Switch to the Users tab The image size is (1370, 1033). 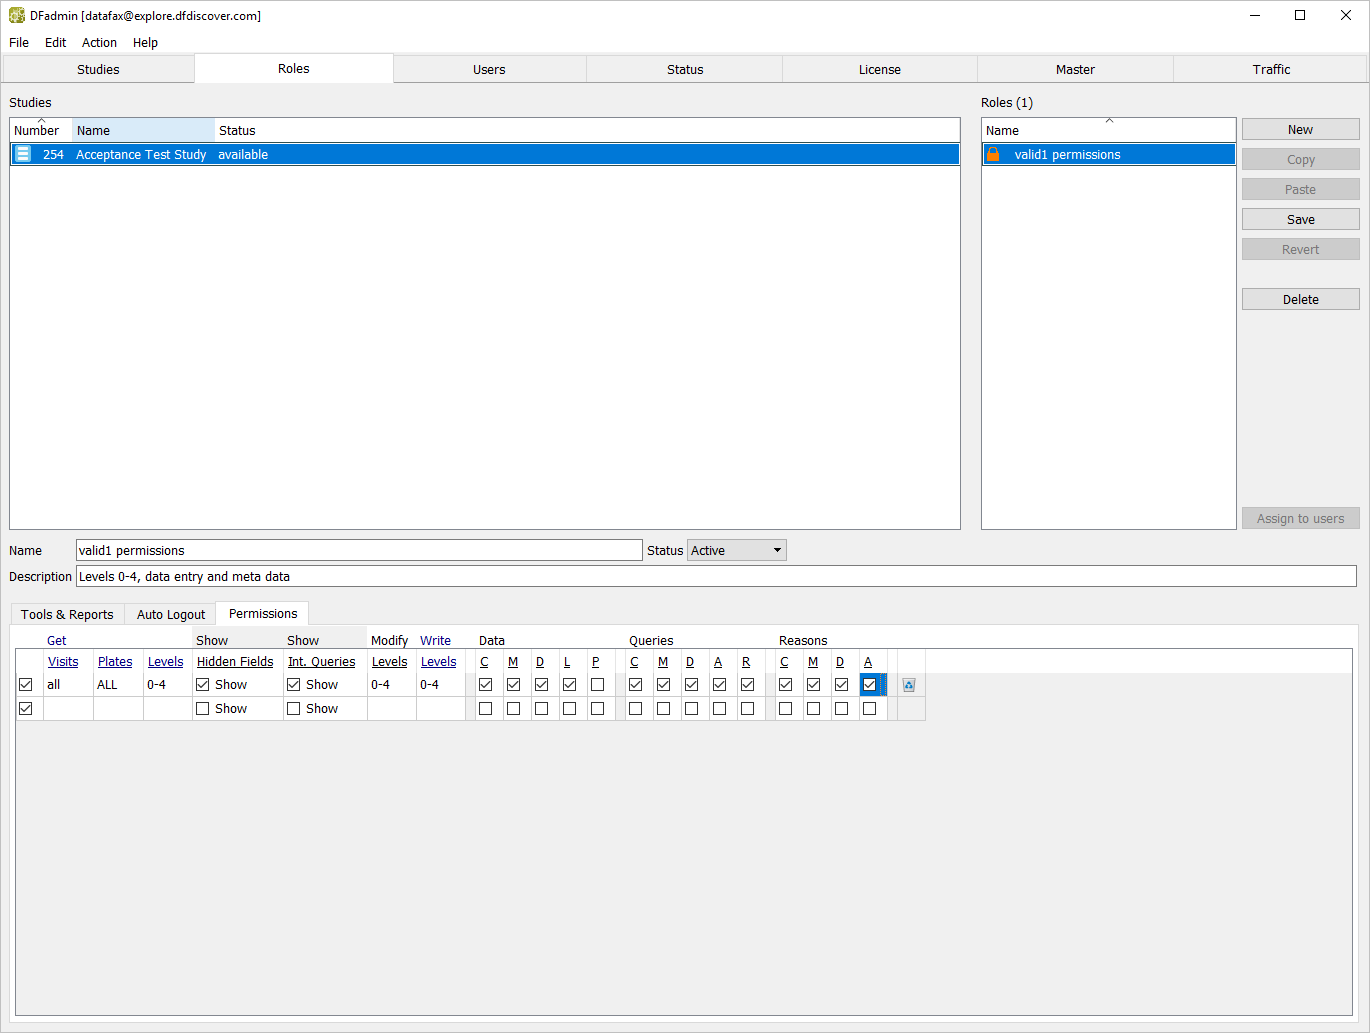pyautogui.click(x=489, y=70)
